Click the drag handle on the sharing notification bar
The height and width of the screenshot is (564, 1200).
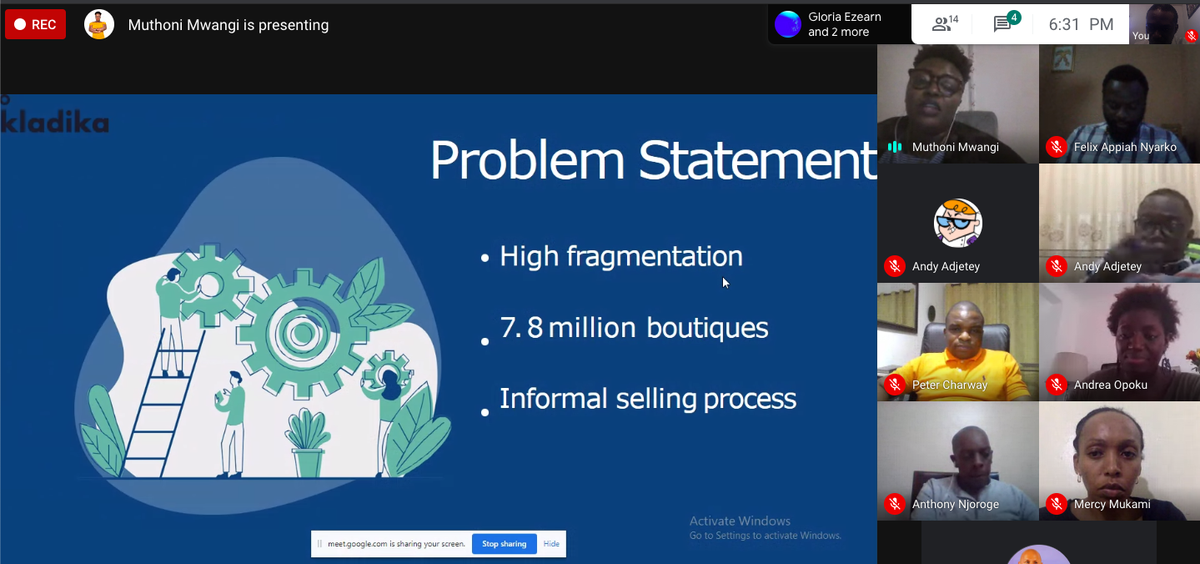coord(319,544)
